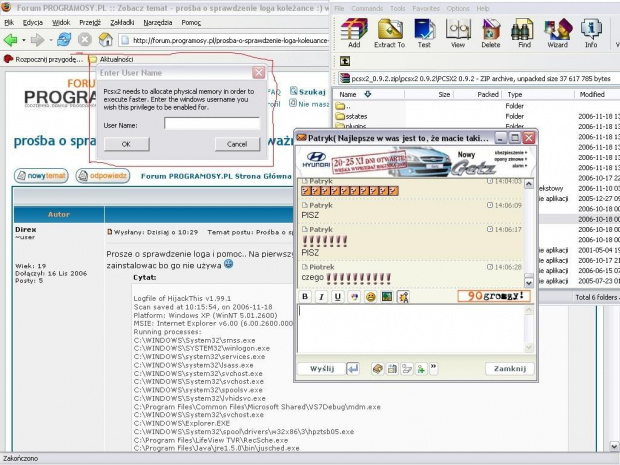Click nowy temat forum button

pyautogui.click(x=41, y=176)
